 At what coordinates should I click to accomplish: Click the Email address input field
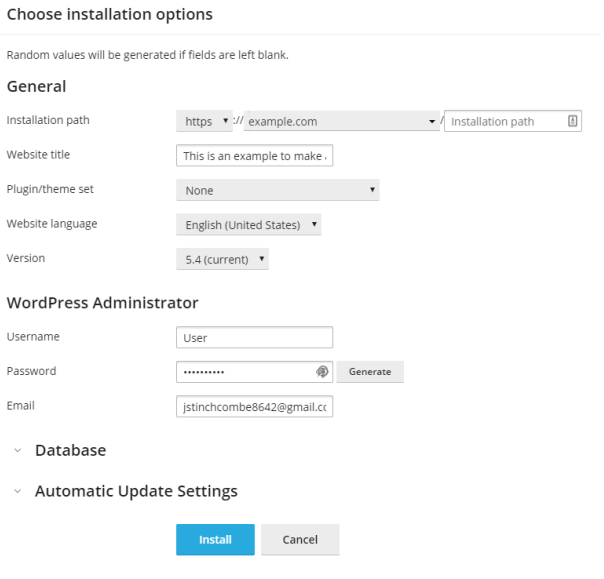coord(254,407)
